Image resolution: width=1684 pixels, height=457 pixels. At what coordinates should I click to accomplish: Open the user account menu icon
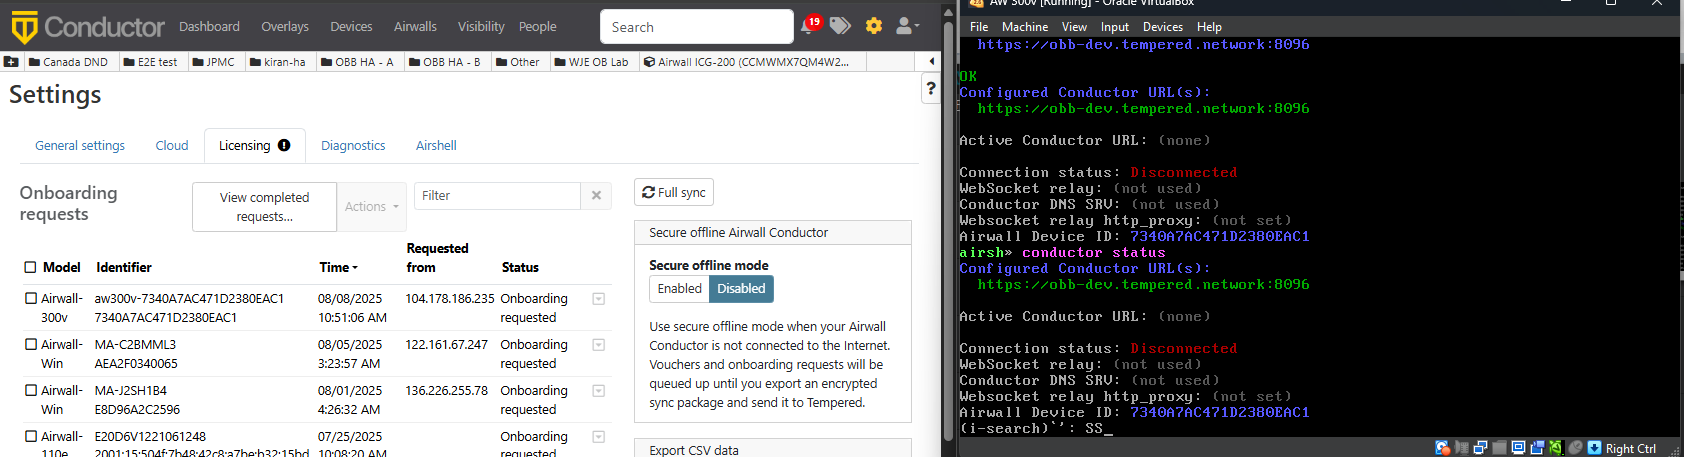pos(906,26)
